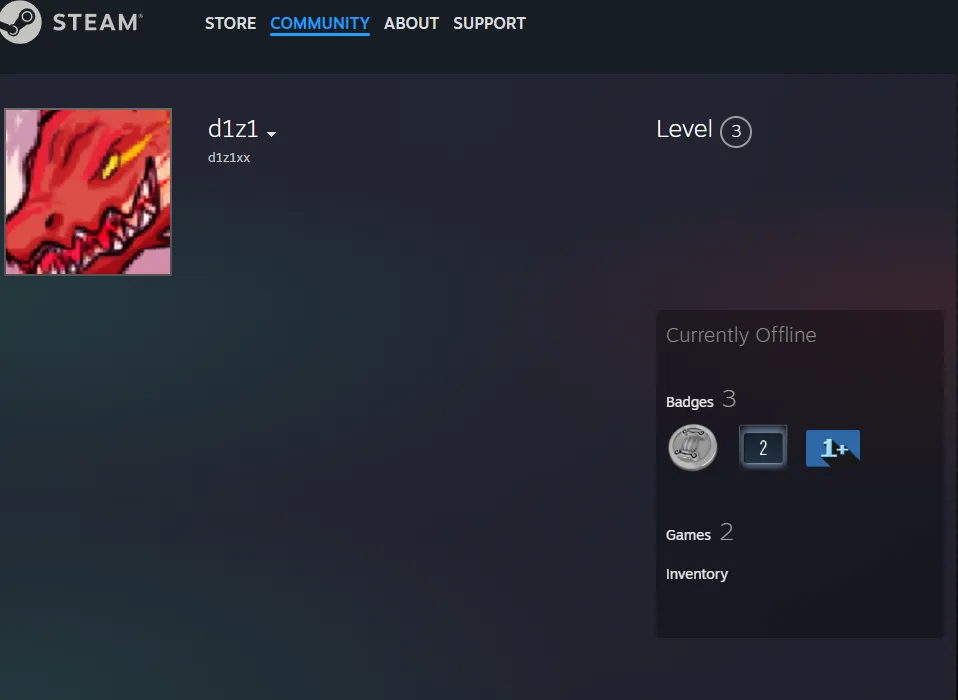Open the blue 1+ game collector badge
This screenshot has height=700, width=958.
click(x=833, y=448)
